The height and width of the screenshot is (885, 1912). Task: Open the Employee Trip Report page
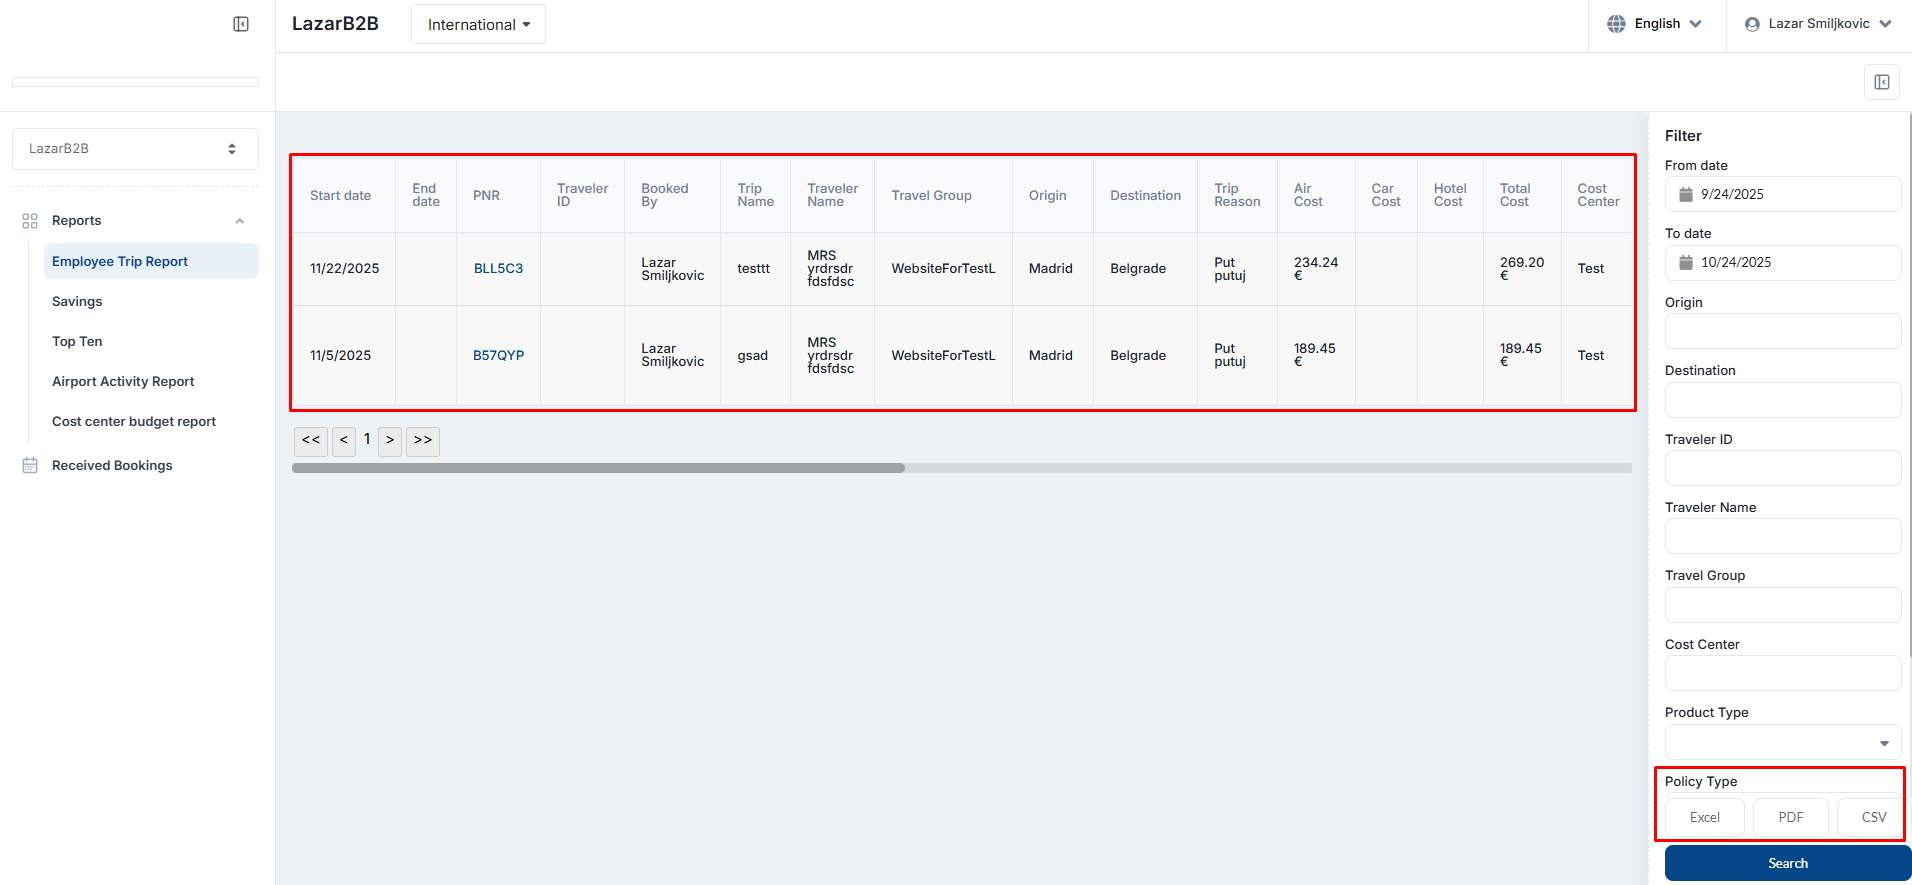click(x=151, y=261)
